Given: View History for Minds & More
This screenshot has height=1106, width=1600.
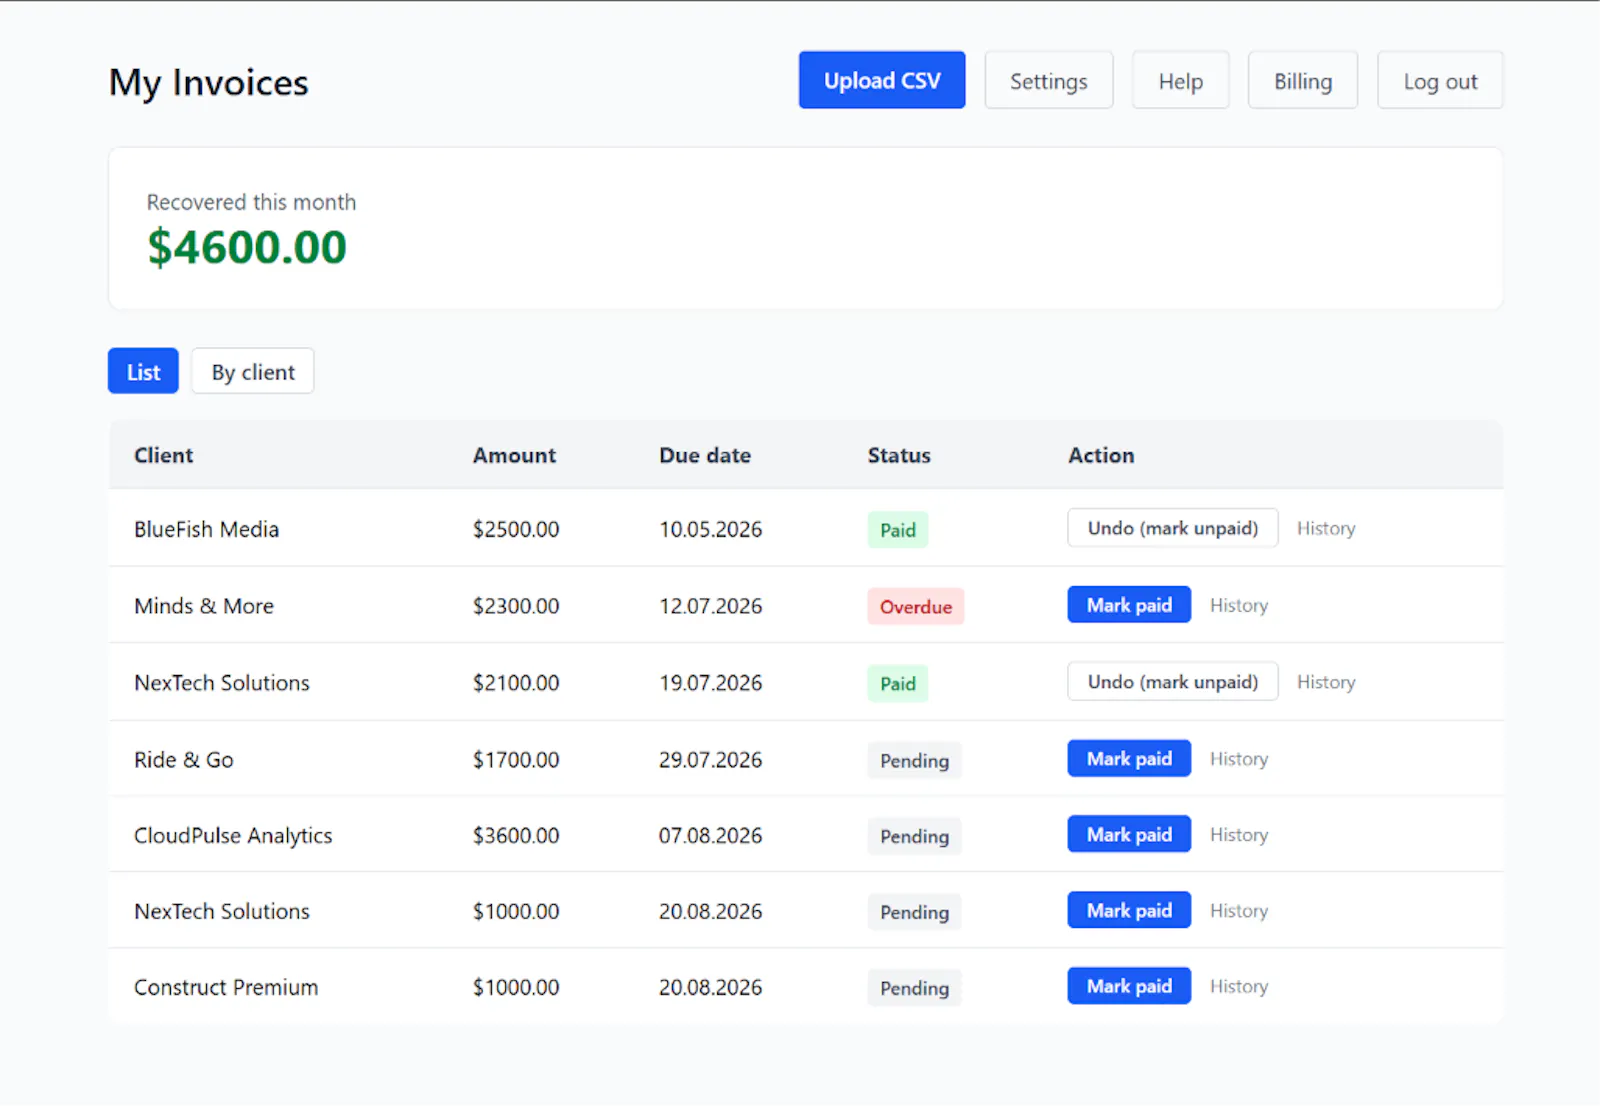Looking at the screenshot, I should click(1239, 605).
